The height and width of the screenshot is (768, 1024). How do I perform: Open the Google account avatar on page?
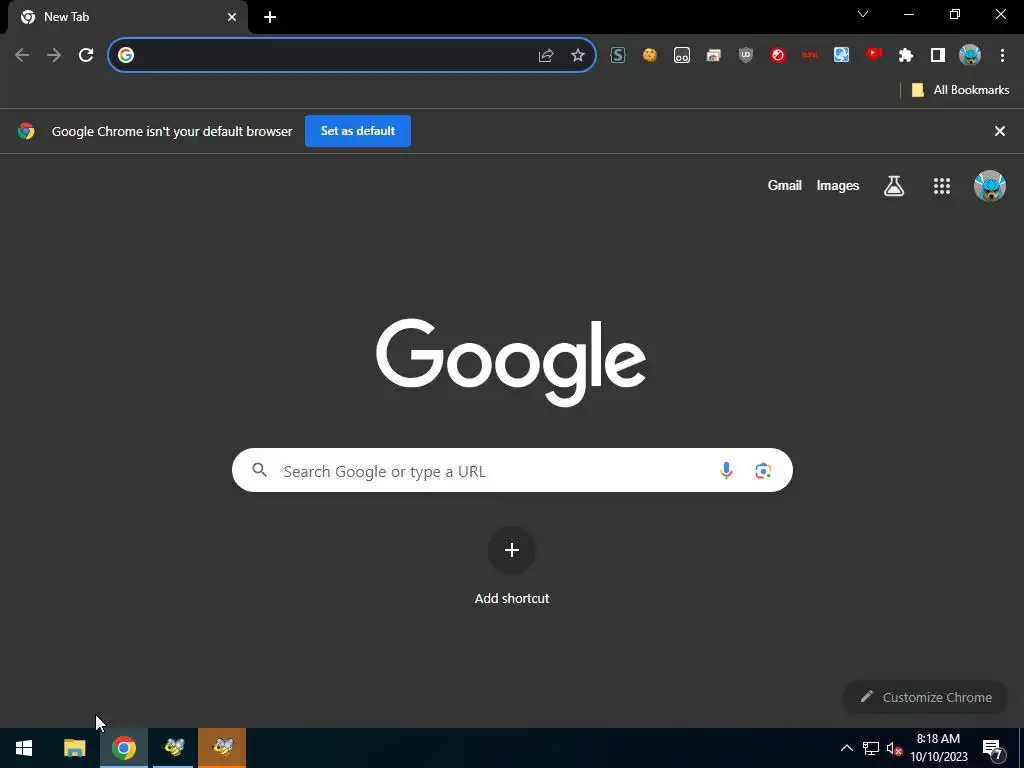click(x=989, y=186)
